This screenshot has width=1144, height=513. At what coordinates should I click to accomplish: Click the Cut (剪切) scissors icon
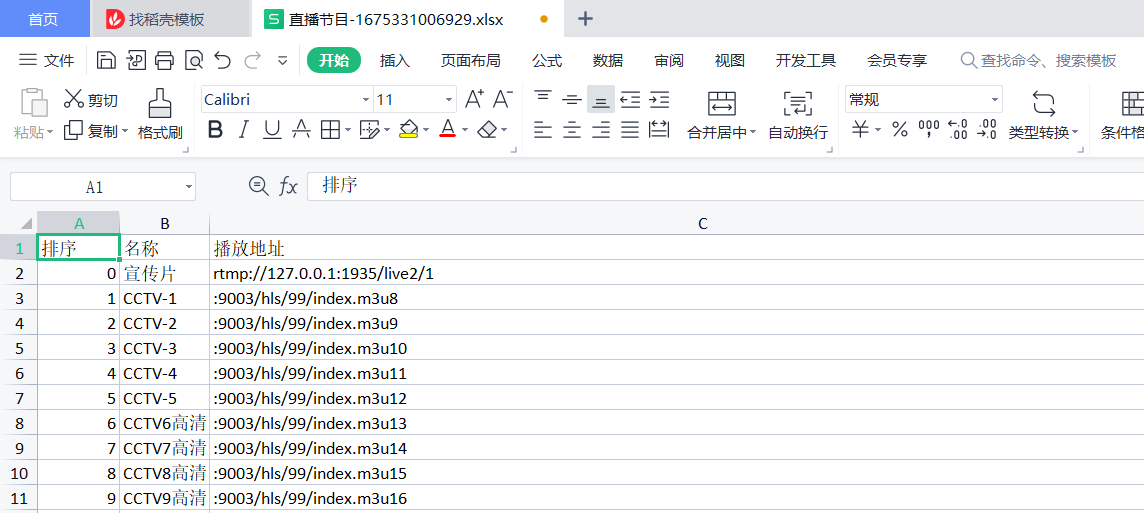(74, 99)
